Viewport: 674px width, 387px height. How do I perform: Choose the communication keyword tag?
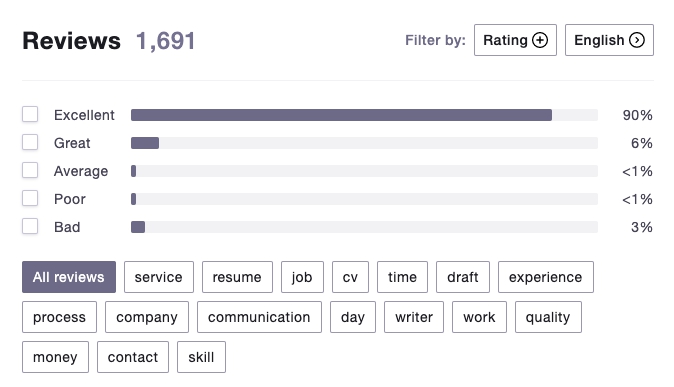pyautogui.click(x=259, y=317)
